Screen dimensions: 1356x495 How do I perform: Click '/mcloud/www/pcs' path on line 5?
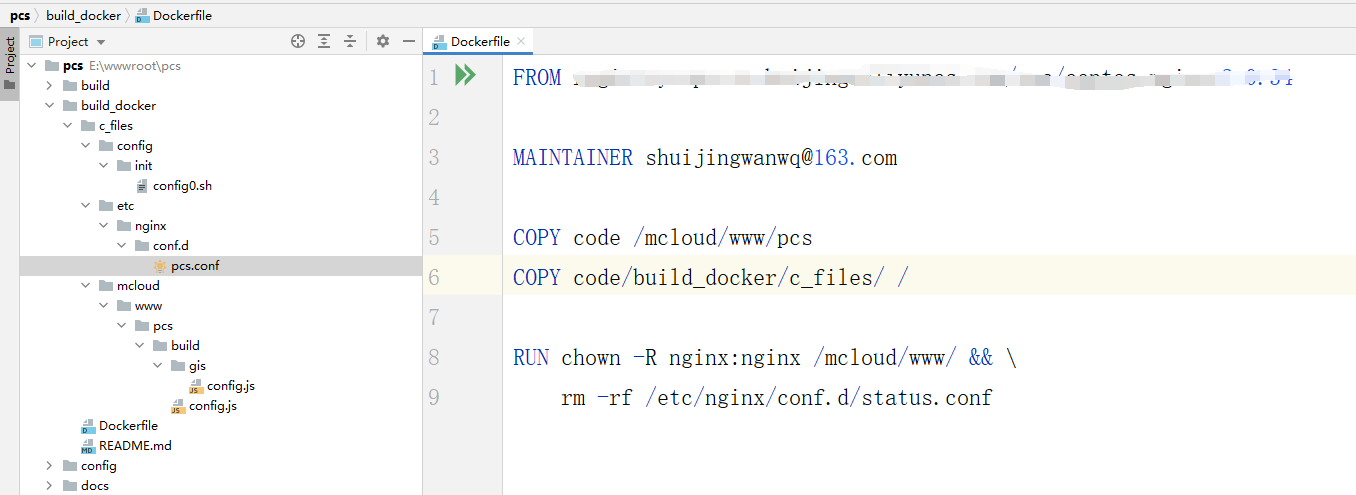[x=723, y=238]
